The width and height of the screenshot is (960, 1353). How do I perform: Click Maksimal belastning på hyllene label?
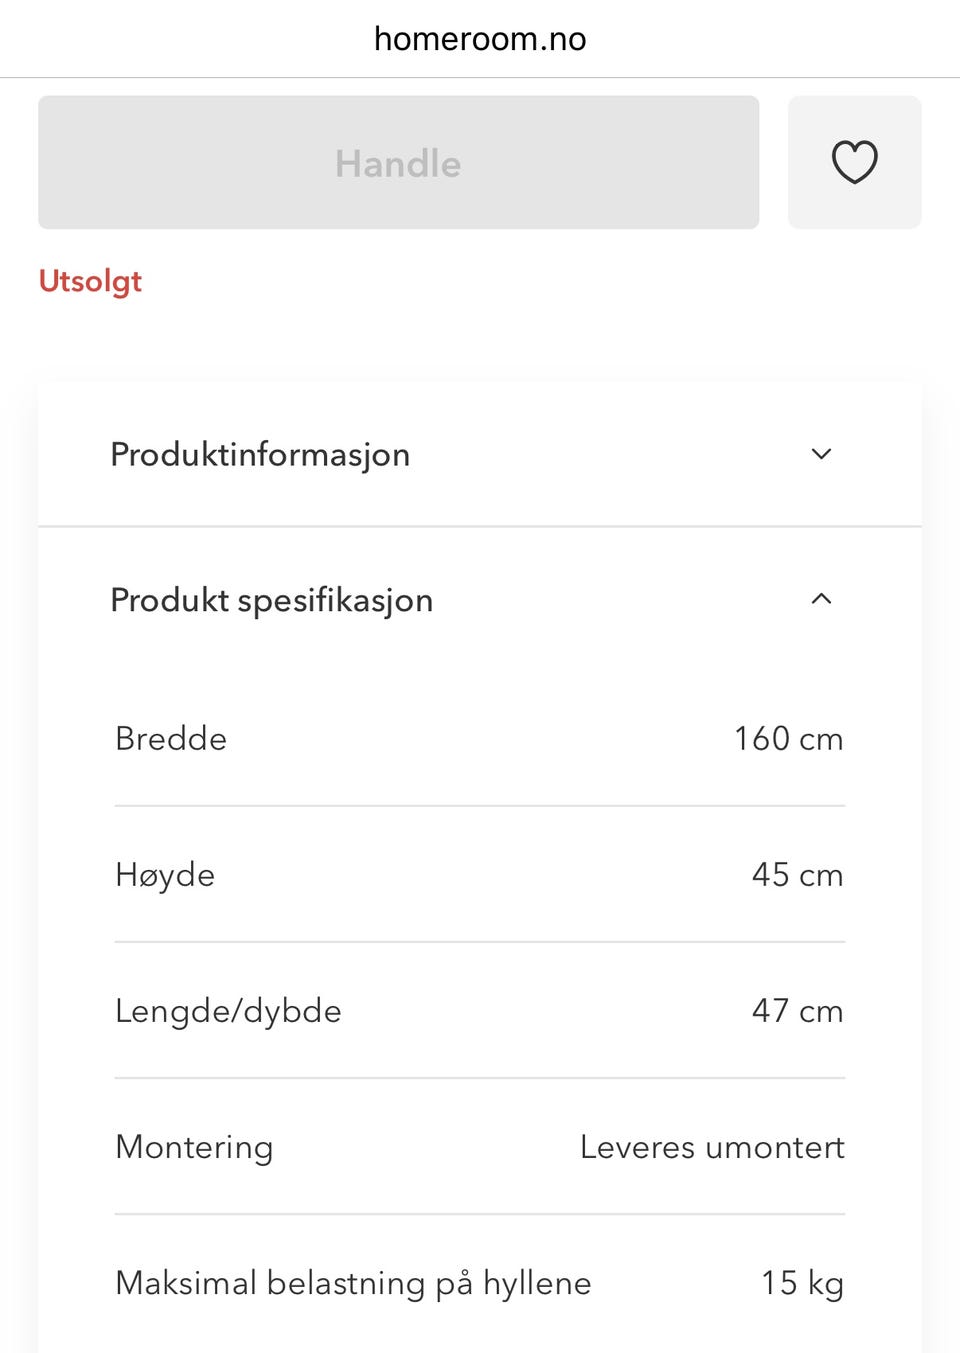tap(353, 1283)
